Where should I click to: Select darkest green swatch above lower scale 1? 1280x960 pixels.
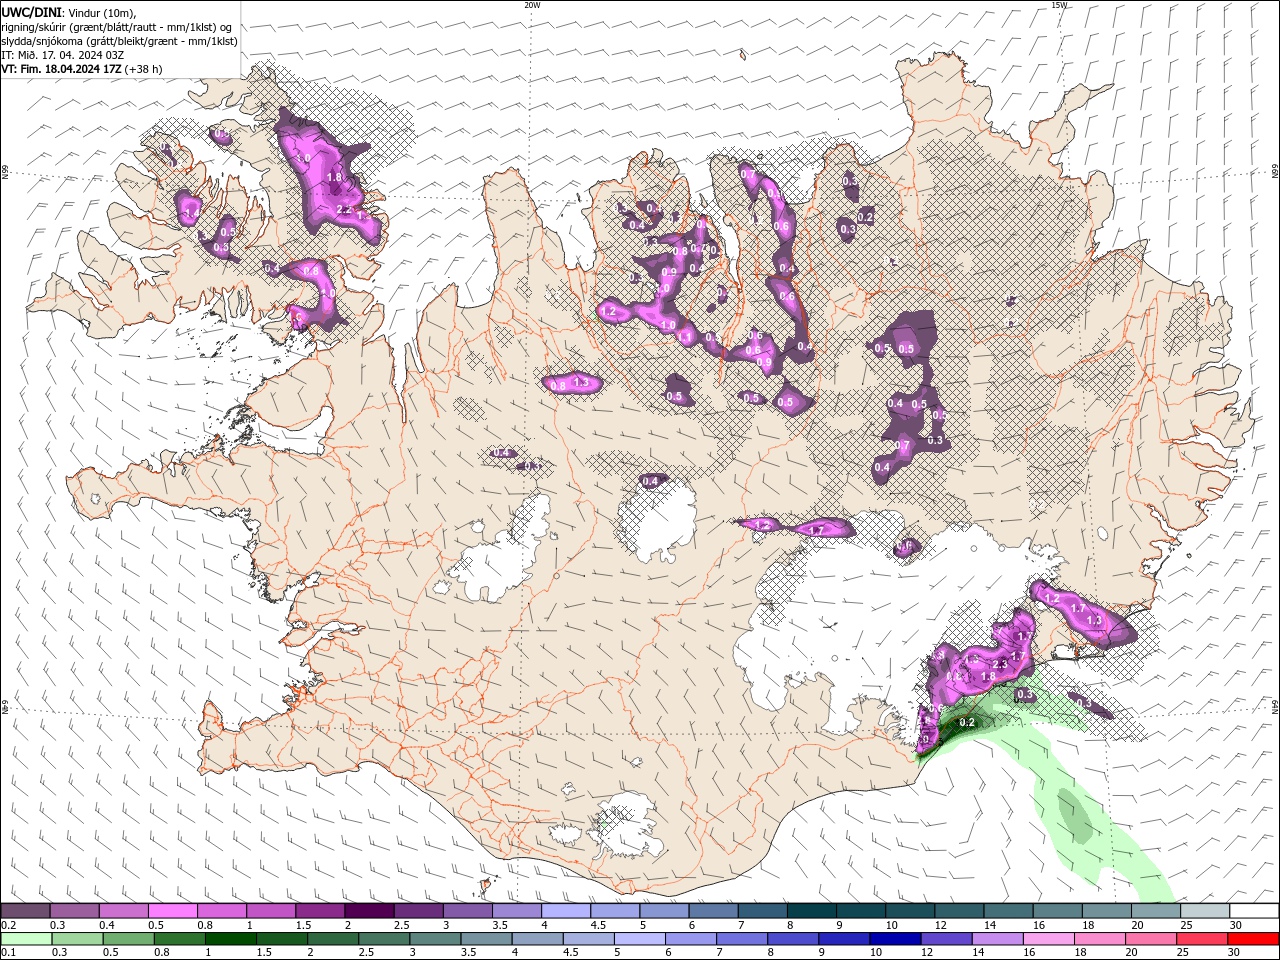click(x=230, y=939)
